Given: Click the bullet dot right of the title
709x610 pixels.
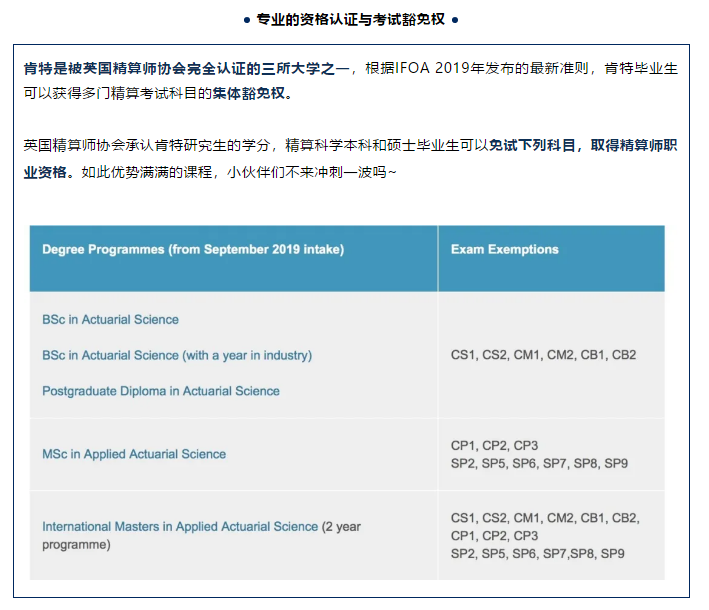Looking at the screenshot, I should tap(455, 19).
